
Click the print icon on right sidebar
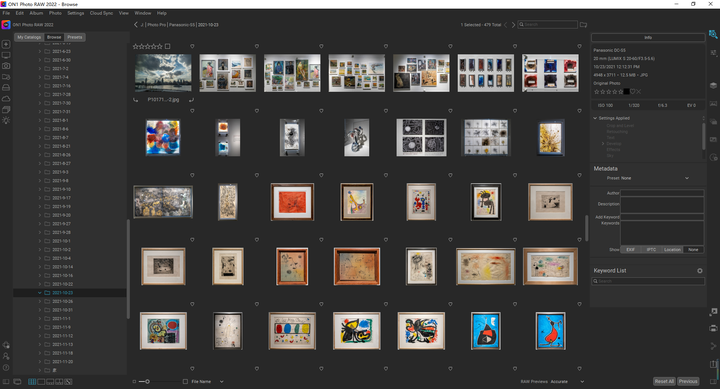pos(713,328)
